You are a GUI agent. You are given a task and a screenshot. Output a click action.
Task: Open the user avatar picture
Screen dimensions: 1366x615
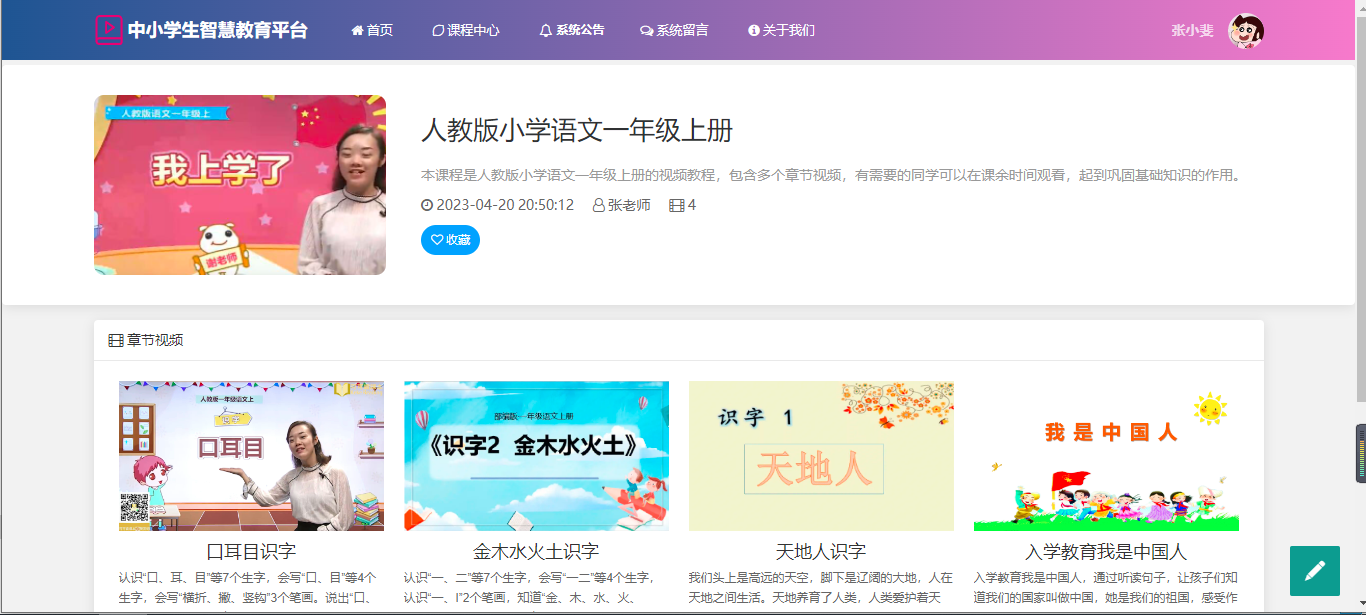pos(1246,31)
